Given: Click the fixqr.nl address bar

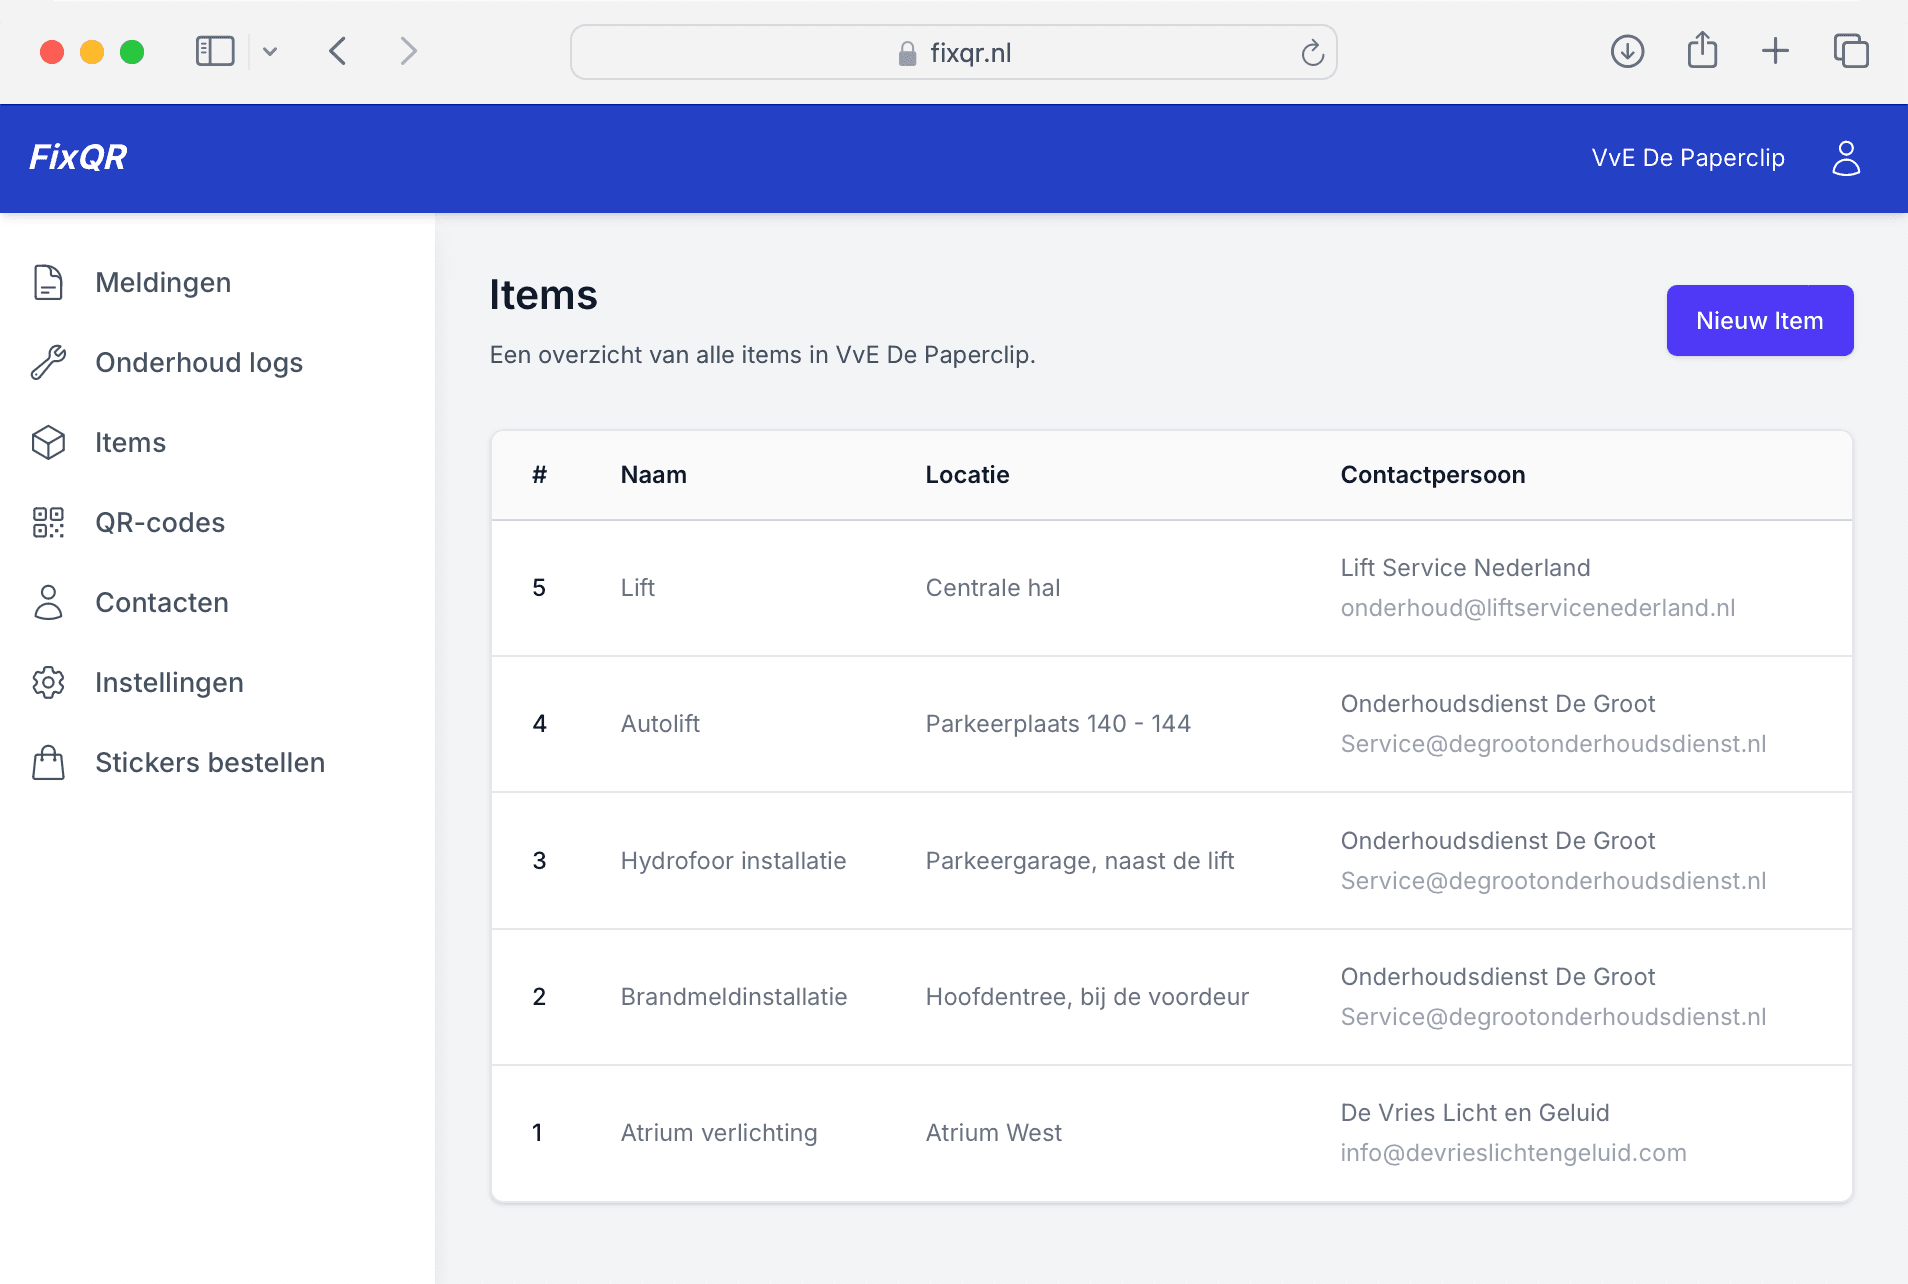Looking at the screenshot, I should tap(954, 52).
